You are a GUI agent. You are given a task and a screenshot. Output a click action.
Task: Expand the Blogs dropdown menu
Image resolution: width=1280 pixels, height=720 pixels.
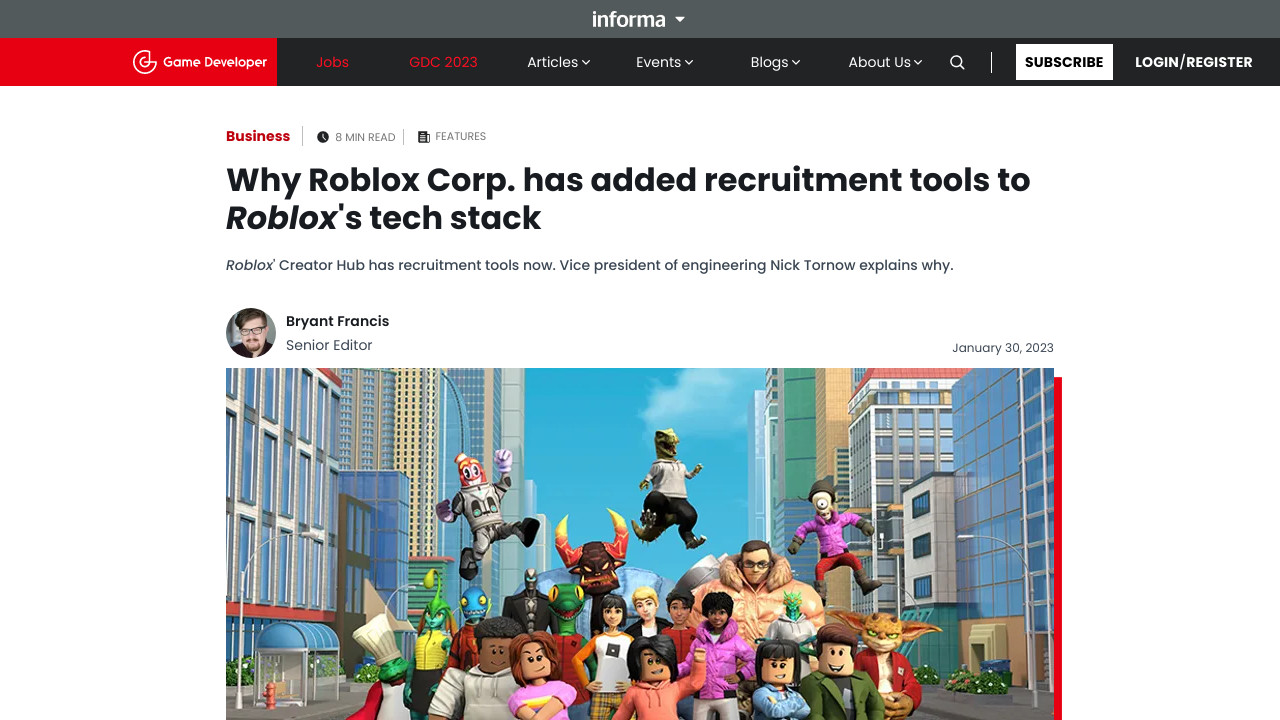775,62
